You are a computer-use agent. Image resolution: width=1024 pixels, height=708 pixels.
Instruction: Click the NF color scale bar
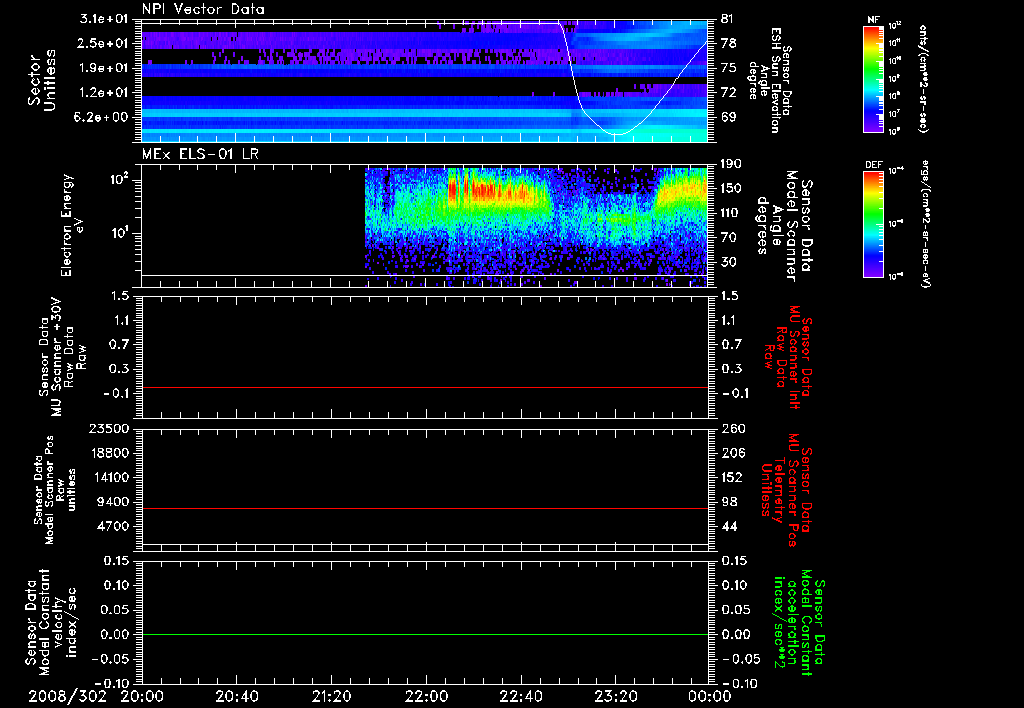click(x=871, y=79)
